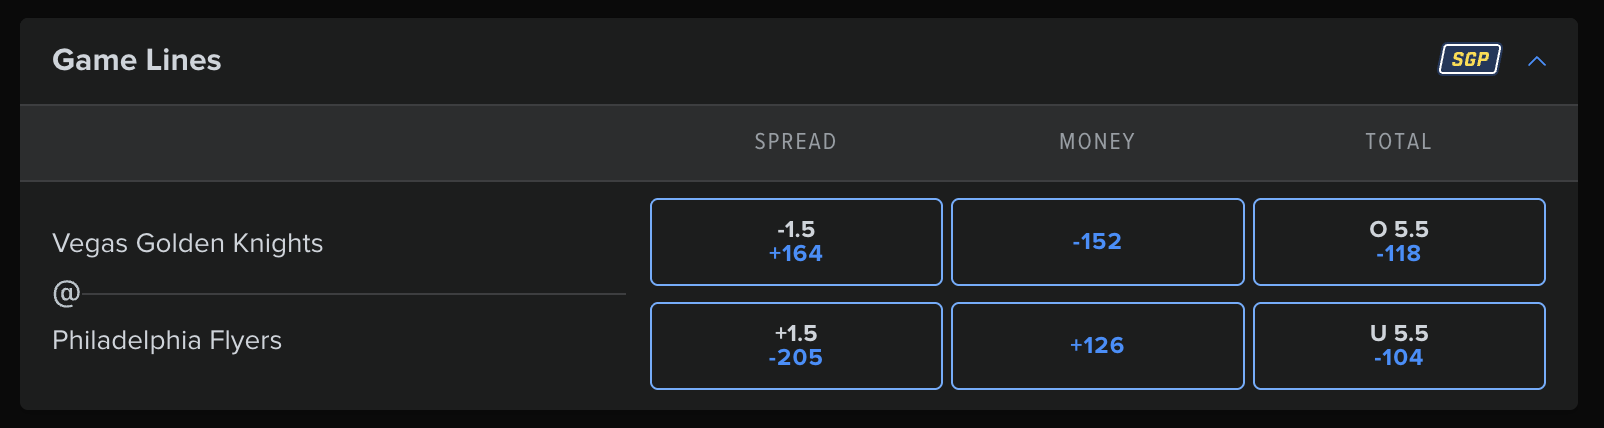
Task: Click the @ symbol between teams
Action: tap(66, 293)
